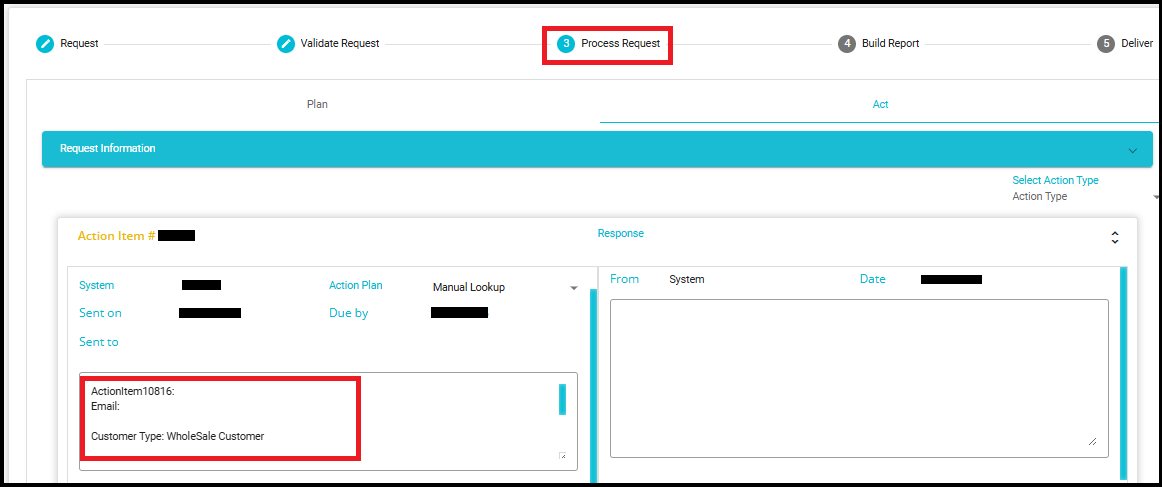Open the Process Request step label
This screenshot has width=1162, height=487.
[620, 44]
